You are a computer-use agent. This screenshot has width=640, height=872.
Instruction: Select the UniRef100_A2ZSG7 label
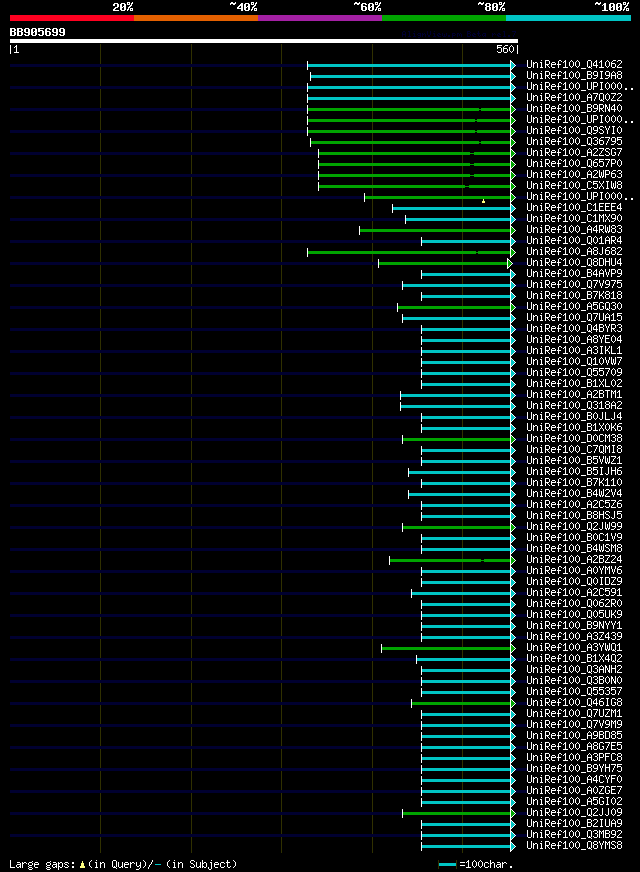[x=574, y=152]
